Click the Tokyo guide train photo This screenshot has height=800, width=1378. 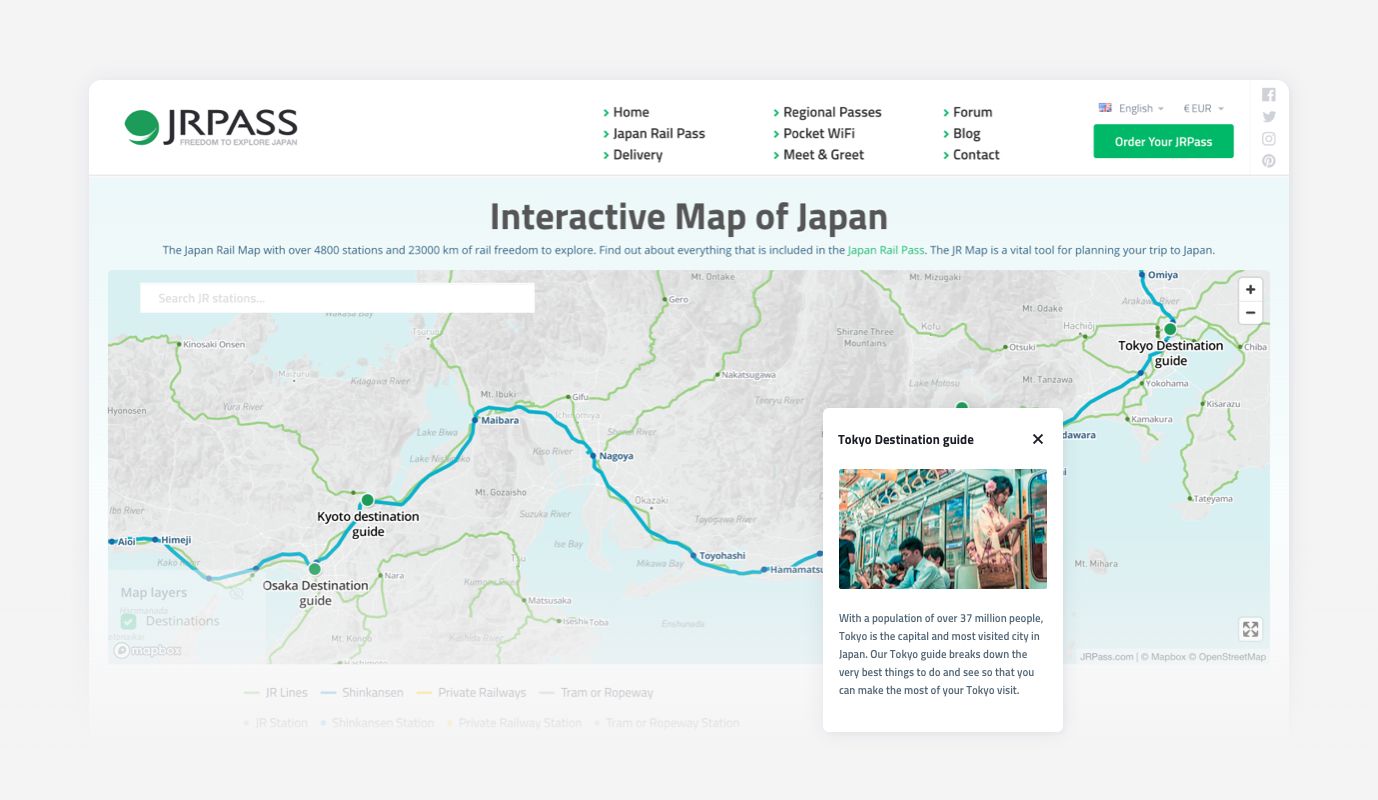tap(943, 529)
